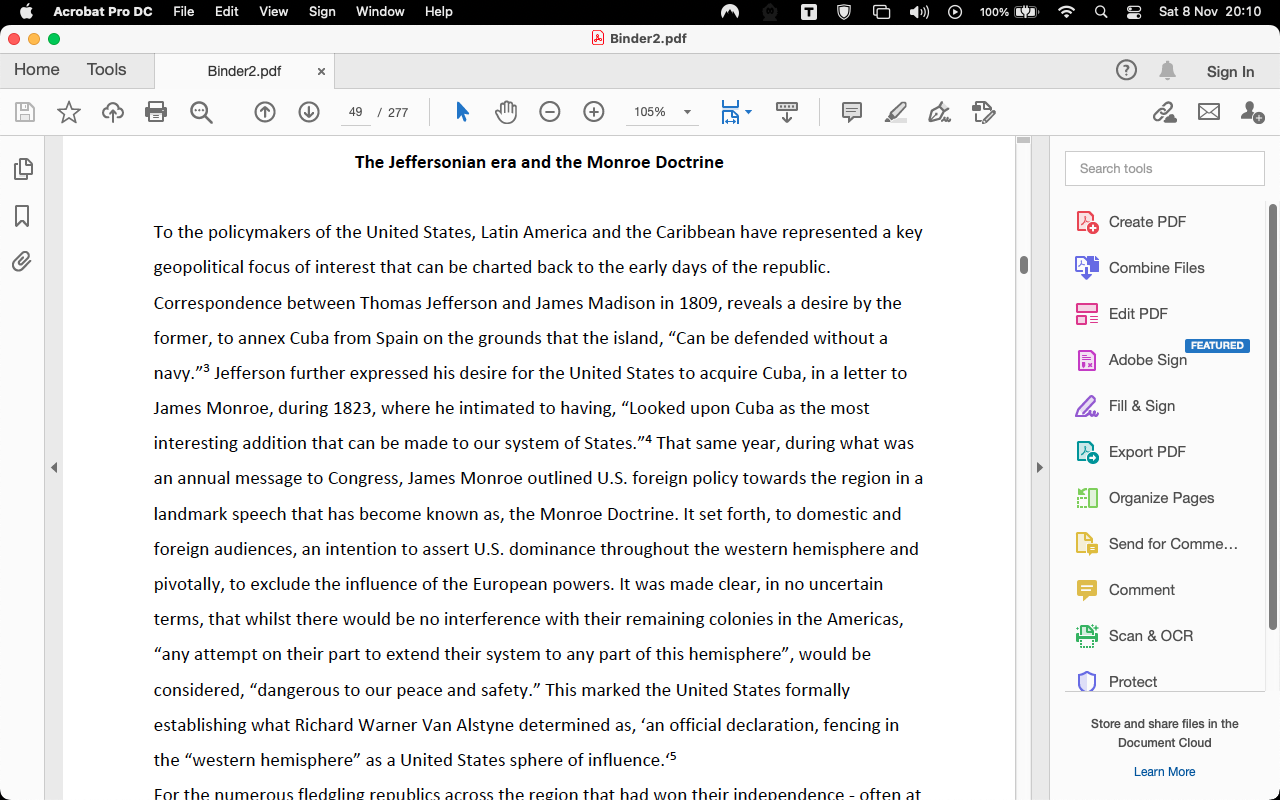Add a sticky note comment
1280x800 pixels.
852,112
